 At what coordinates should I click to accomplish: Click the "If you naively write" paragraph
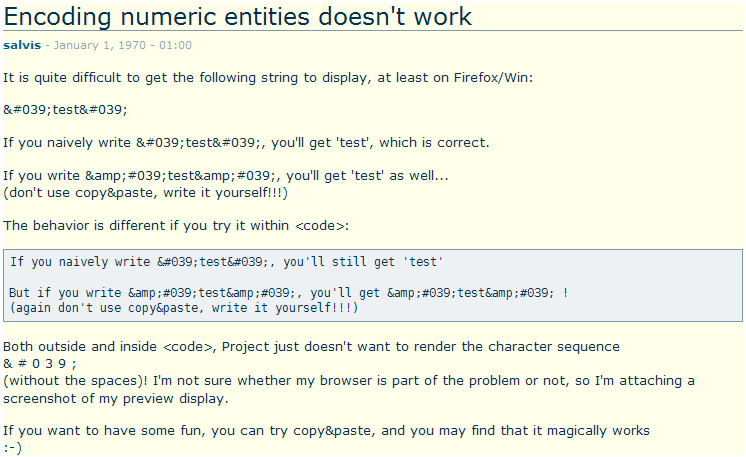pos(246,143)
